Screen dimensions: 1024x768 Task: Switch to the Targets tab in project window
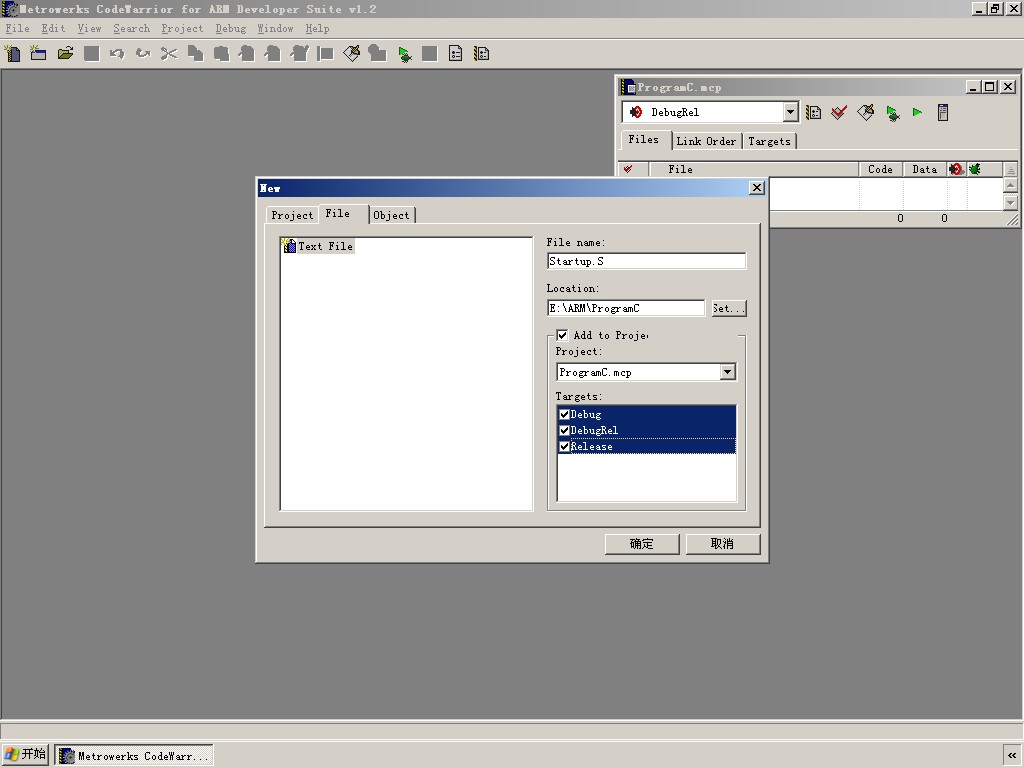point(769,141)
